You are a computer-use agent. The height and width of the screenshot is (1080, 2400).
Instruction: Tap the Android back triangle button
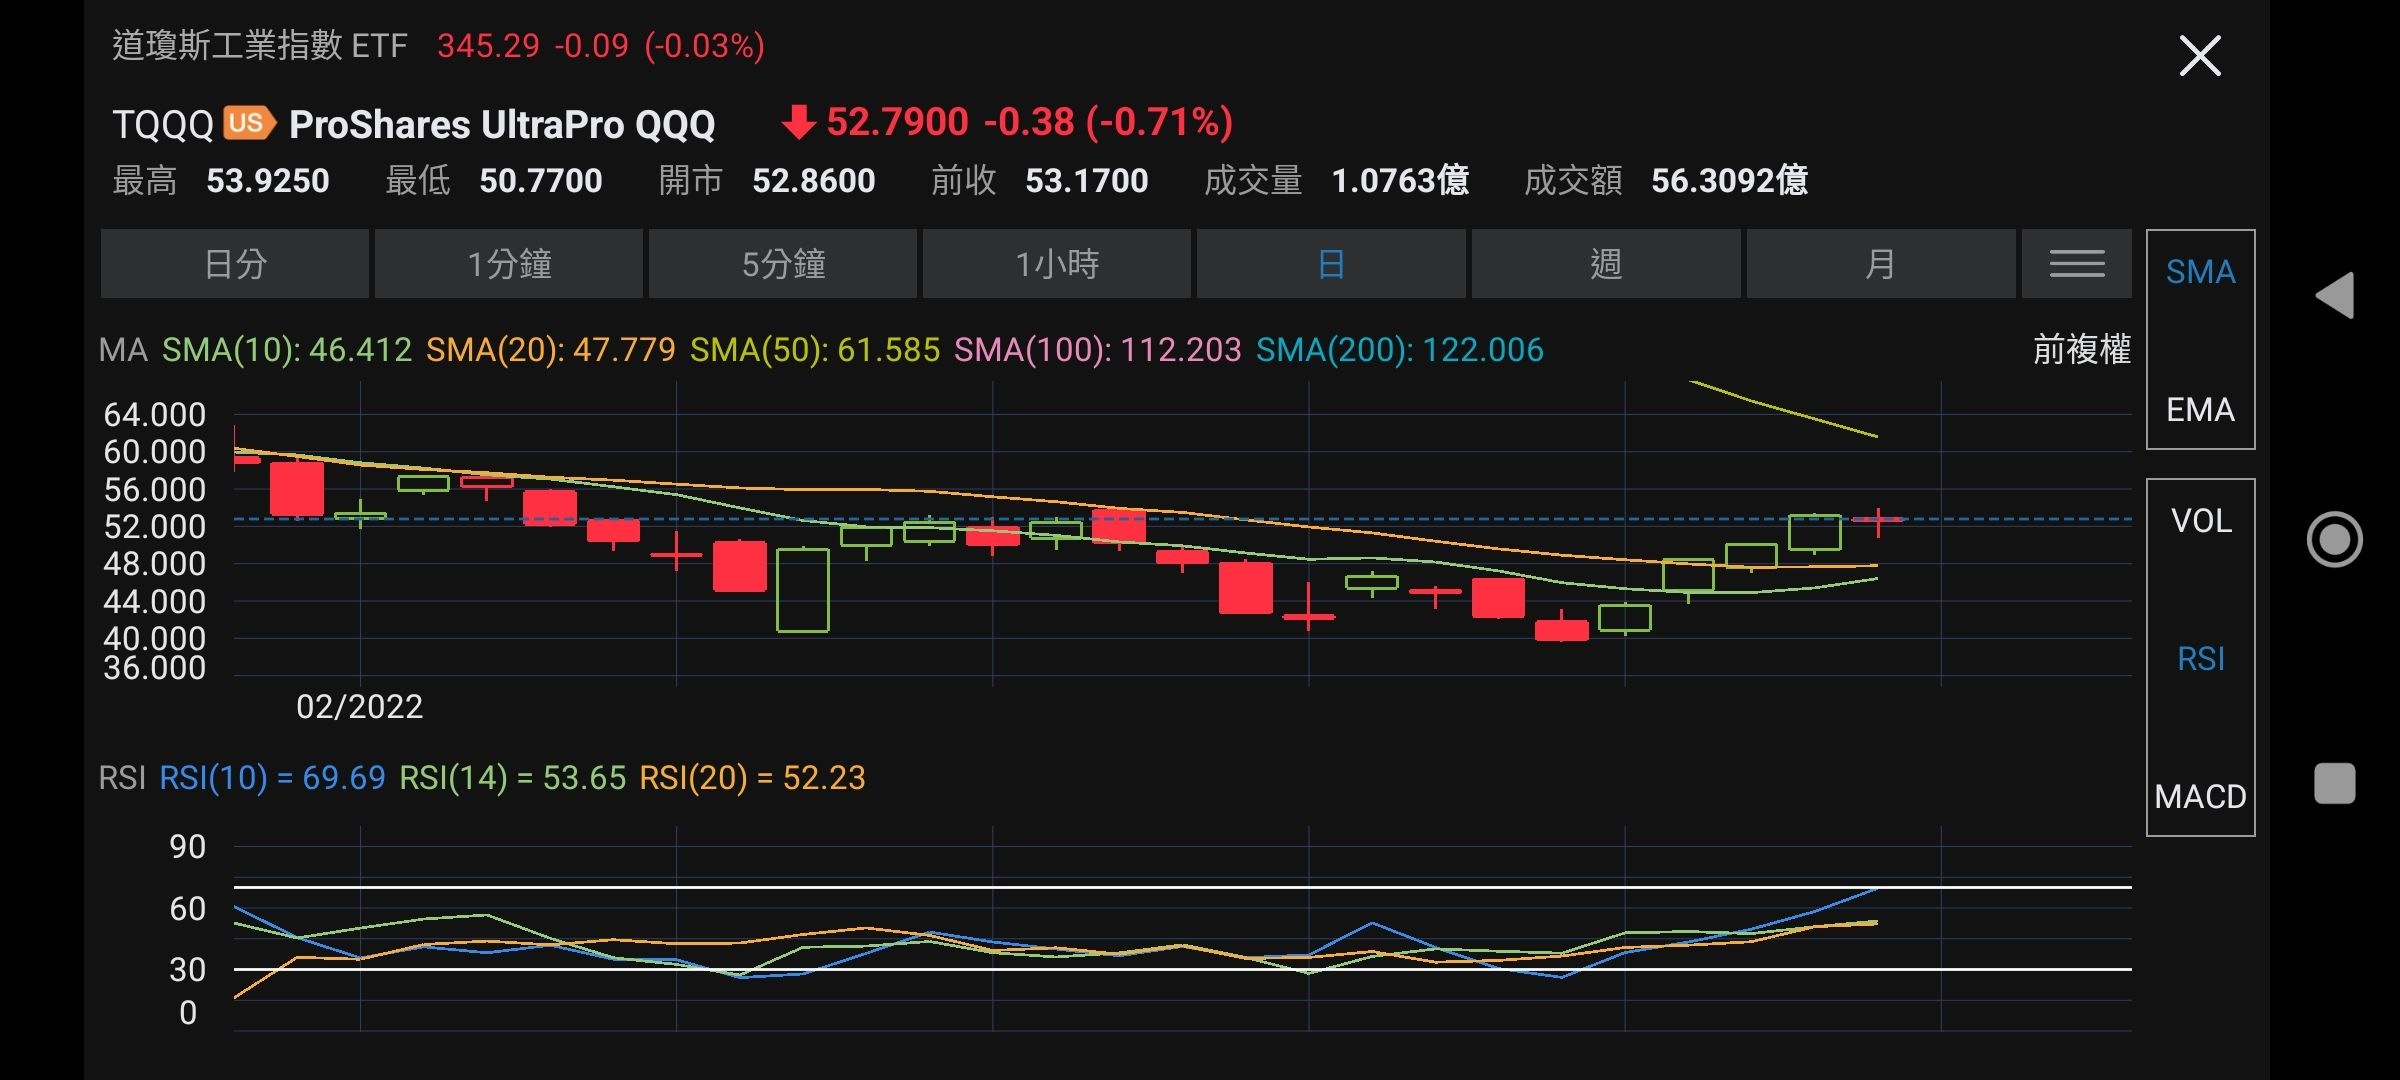click(x=2335, y=295)
